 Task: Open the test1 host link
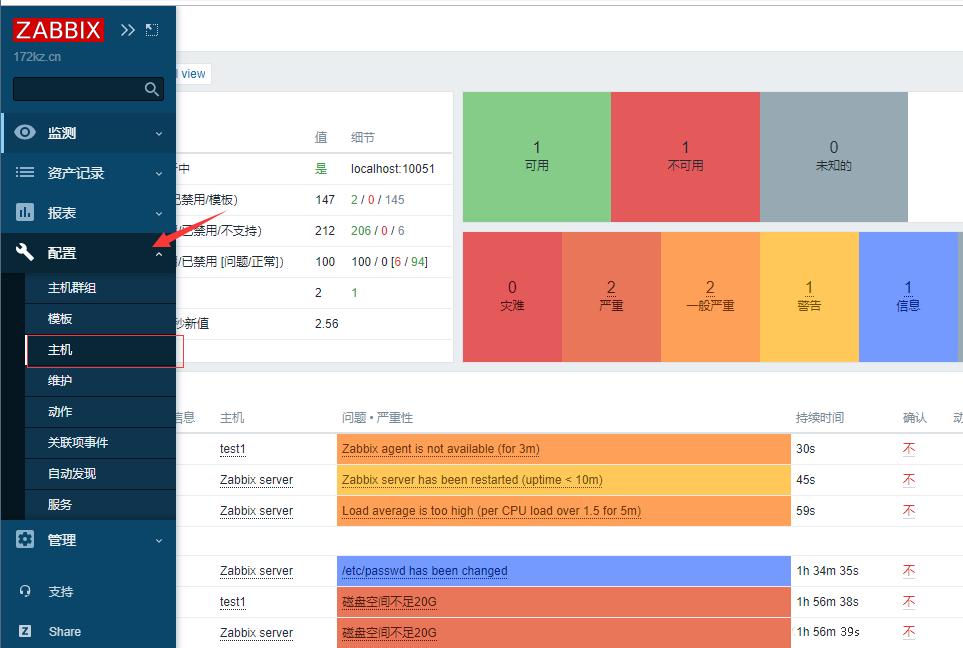232,448
